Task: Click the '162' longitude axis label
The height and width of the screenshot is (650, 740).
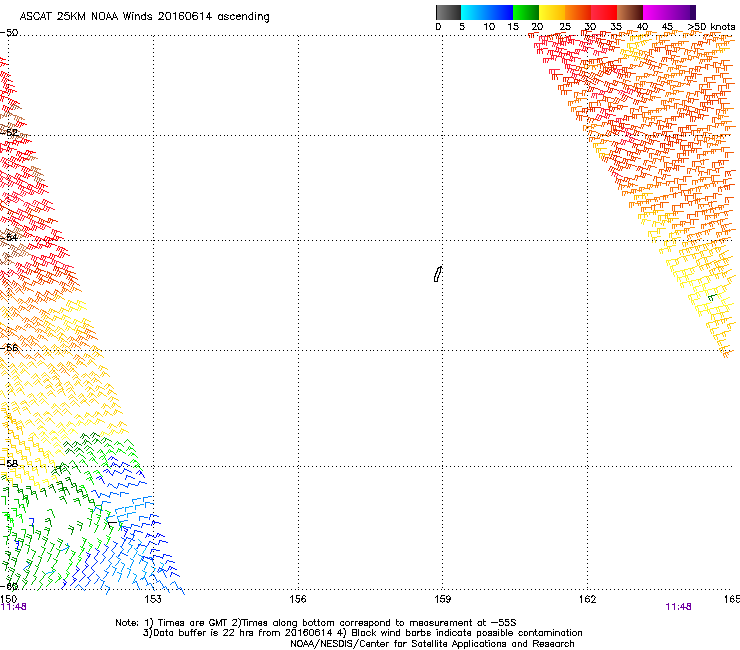Action: pyautogui.click(x=588, y=599)
